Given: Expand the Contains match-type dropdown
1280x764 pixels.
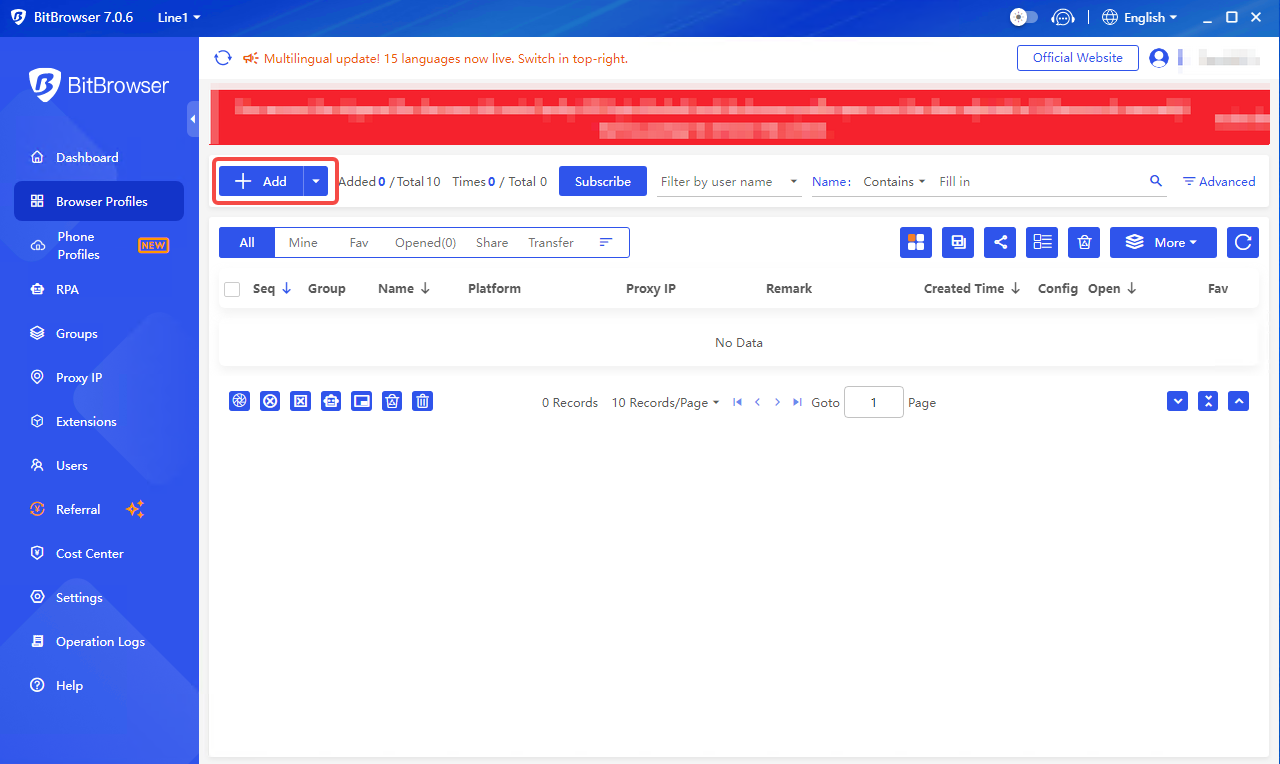Looking at the screenshot, I should click(894, 182).
